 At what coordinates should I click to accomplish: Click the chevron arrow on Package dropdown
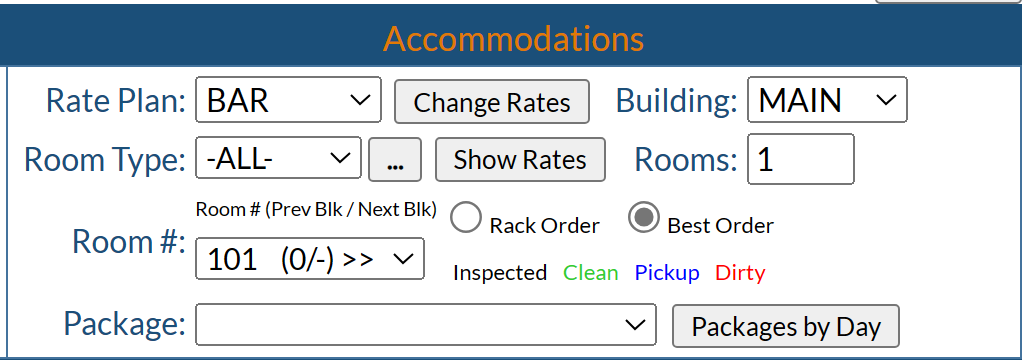(x=635, y=324)
